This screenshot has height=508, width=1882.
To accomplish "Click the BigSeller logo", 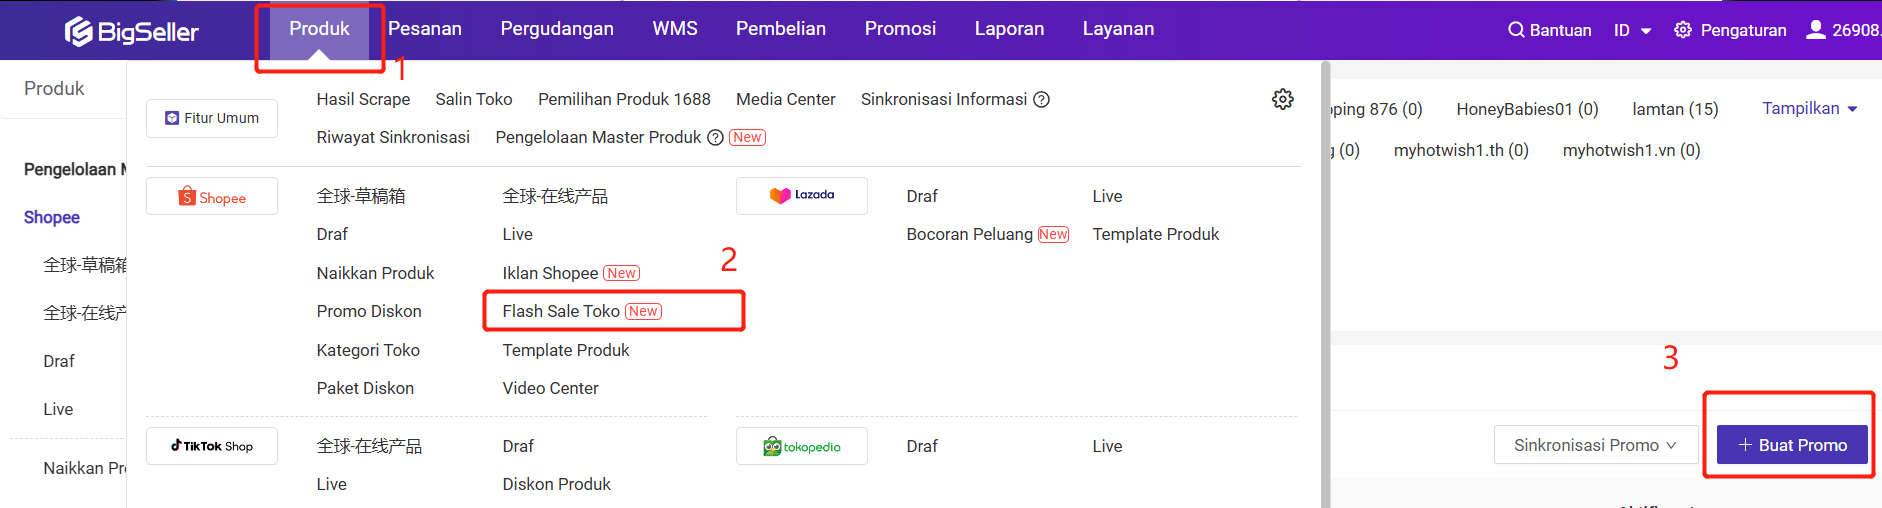I will click(x=132, y=32).
